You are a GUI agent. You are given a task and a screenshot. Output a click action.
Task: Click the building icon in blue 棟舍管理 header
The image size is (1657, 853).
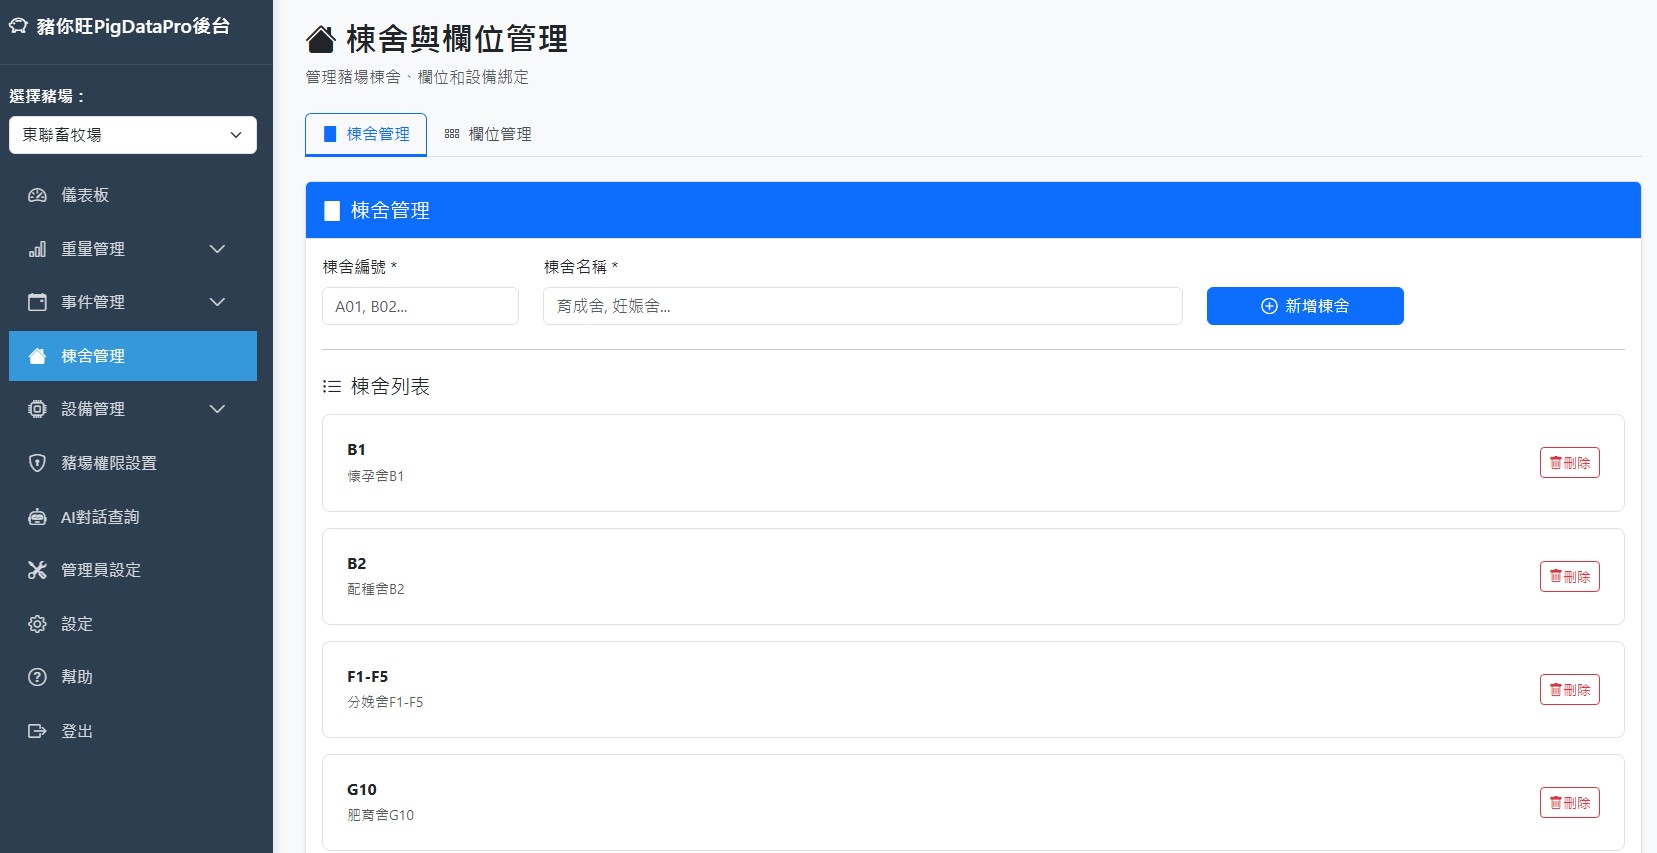pyautogui.click(x=332, y=211)
